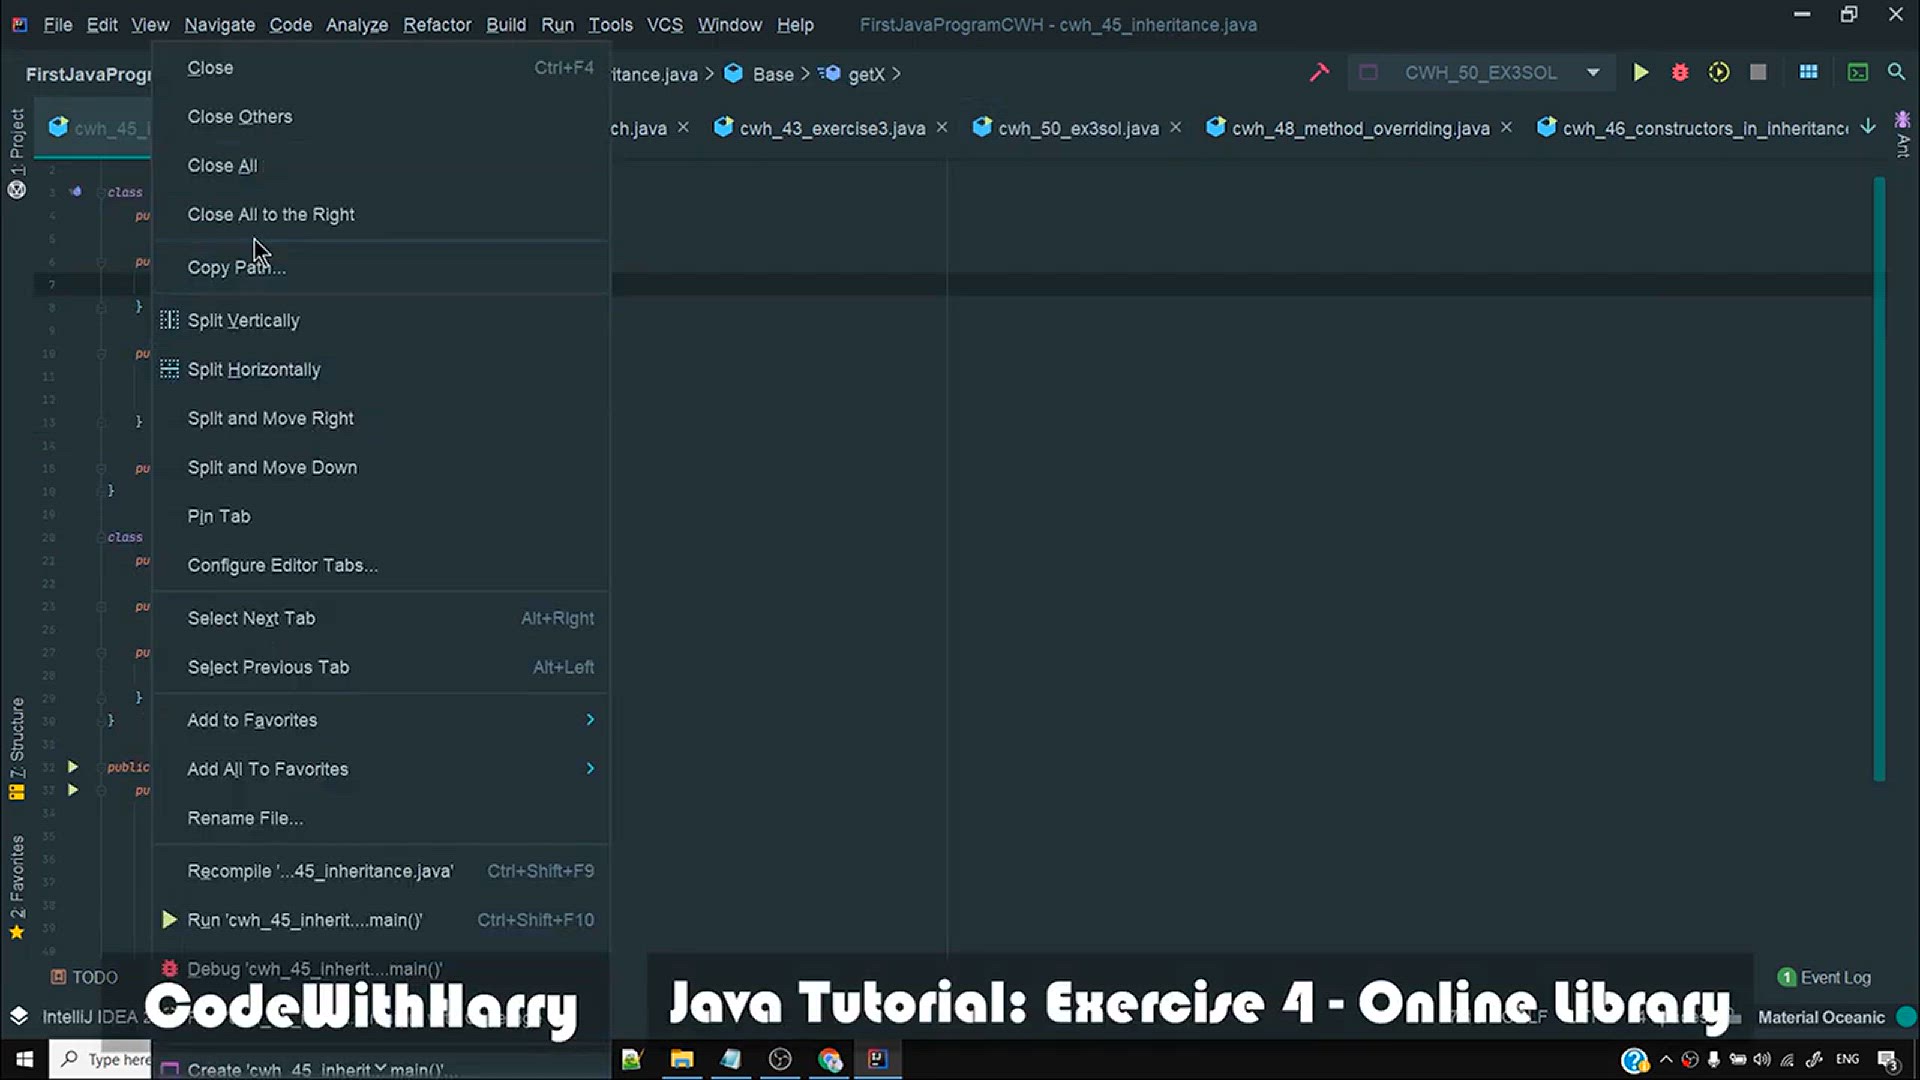This screenshot has height=1080, width=1920.
Task: Choose Close Others in context menu
Action: click(x=381, y=117)
